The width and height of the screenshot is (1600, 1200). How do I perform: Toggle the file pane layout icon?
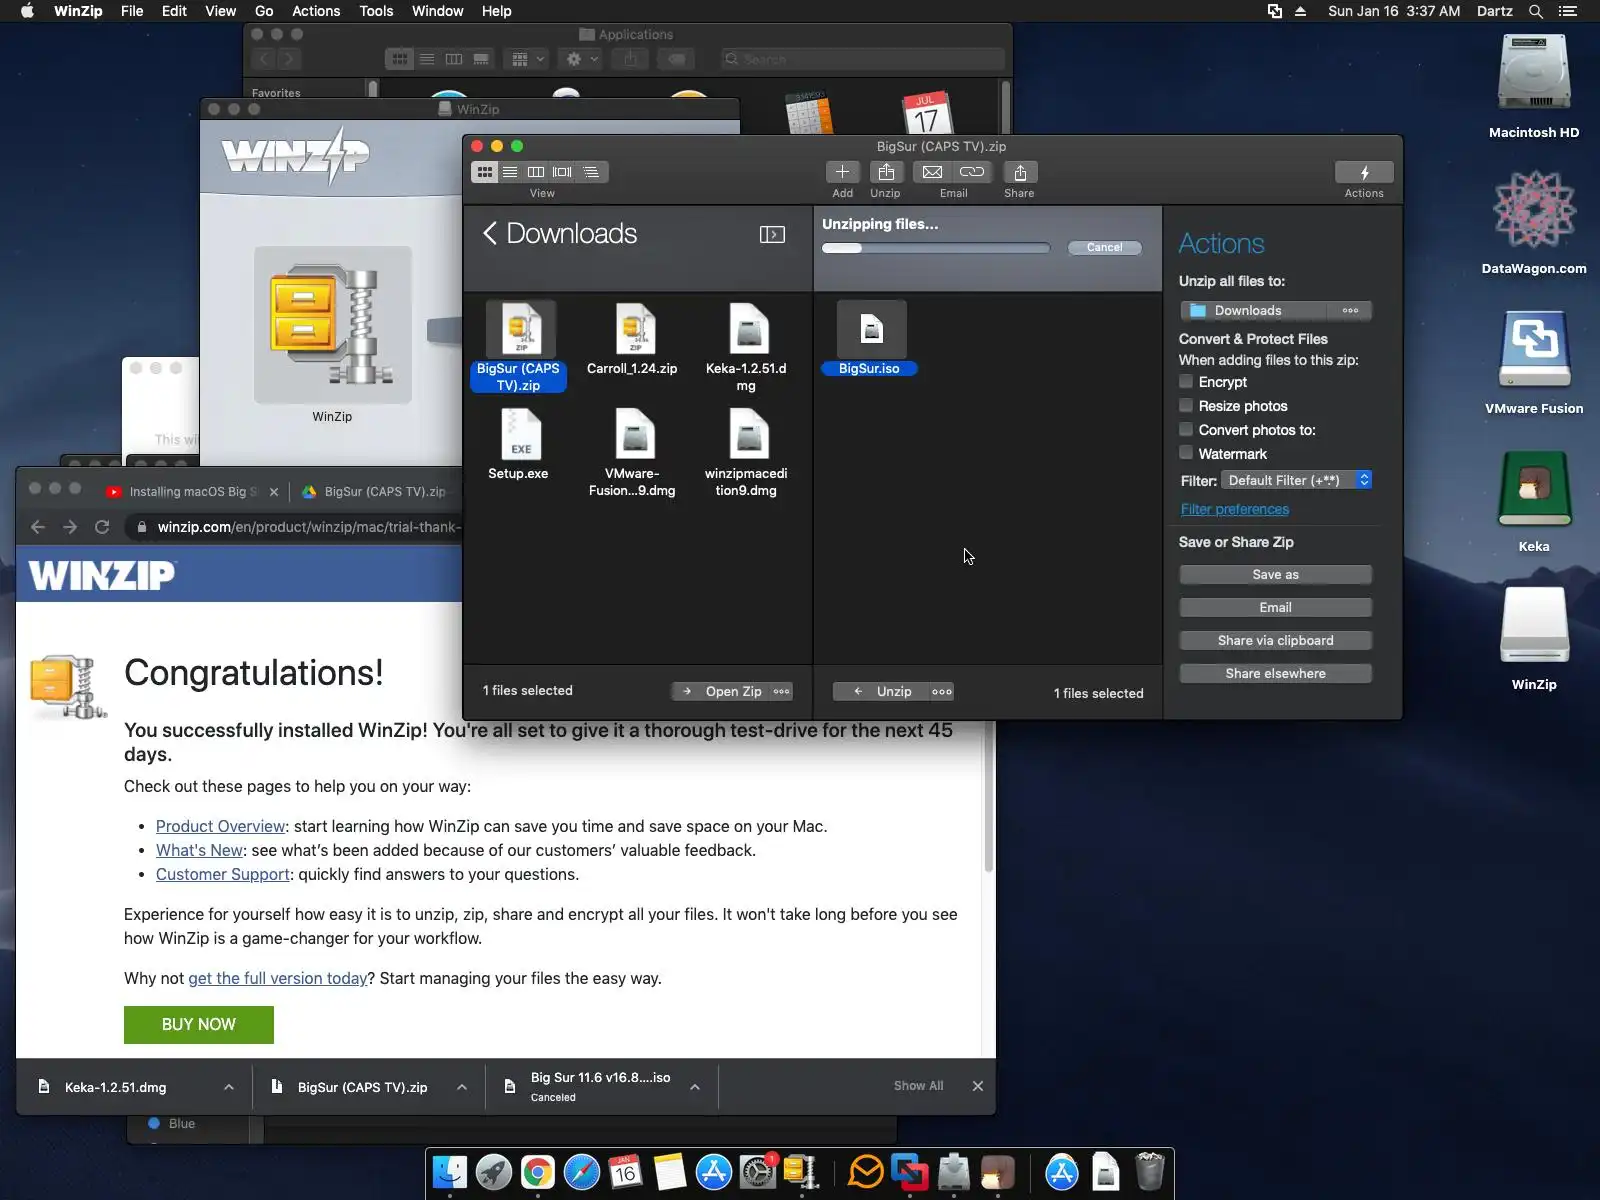point(772,234)
